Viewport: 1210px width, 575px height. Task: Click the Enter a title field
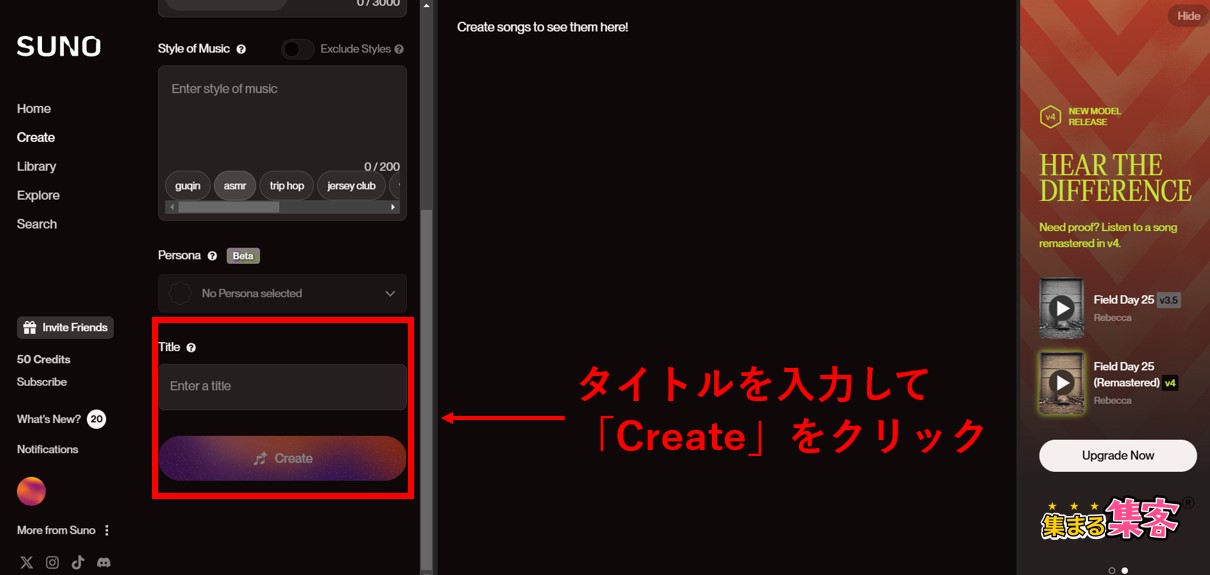(282, 386)
